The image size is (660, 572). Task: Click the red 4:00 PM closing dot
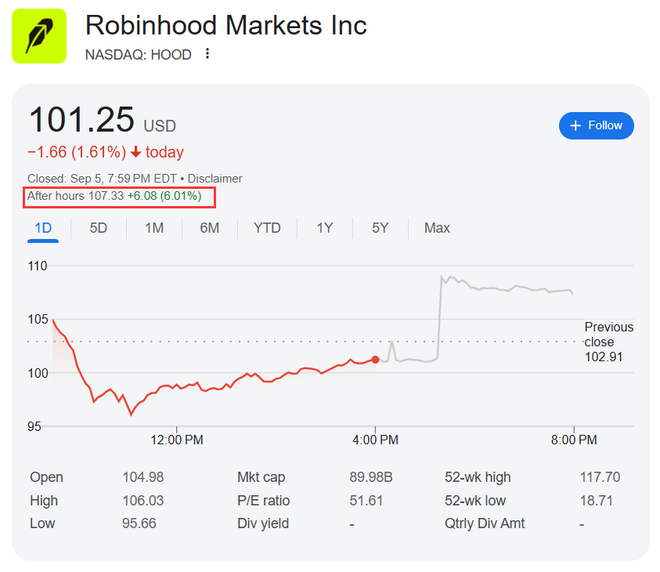pos(375,359)
